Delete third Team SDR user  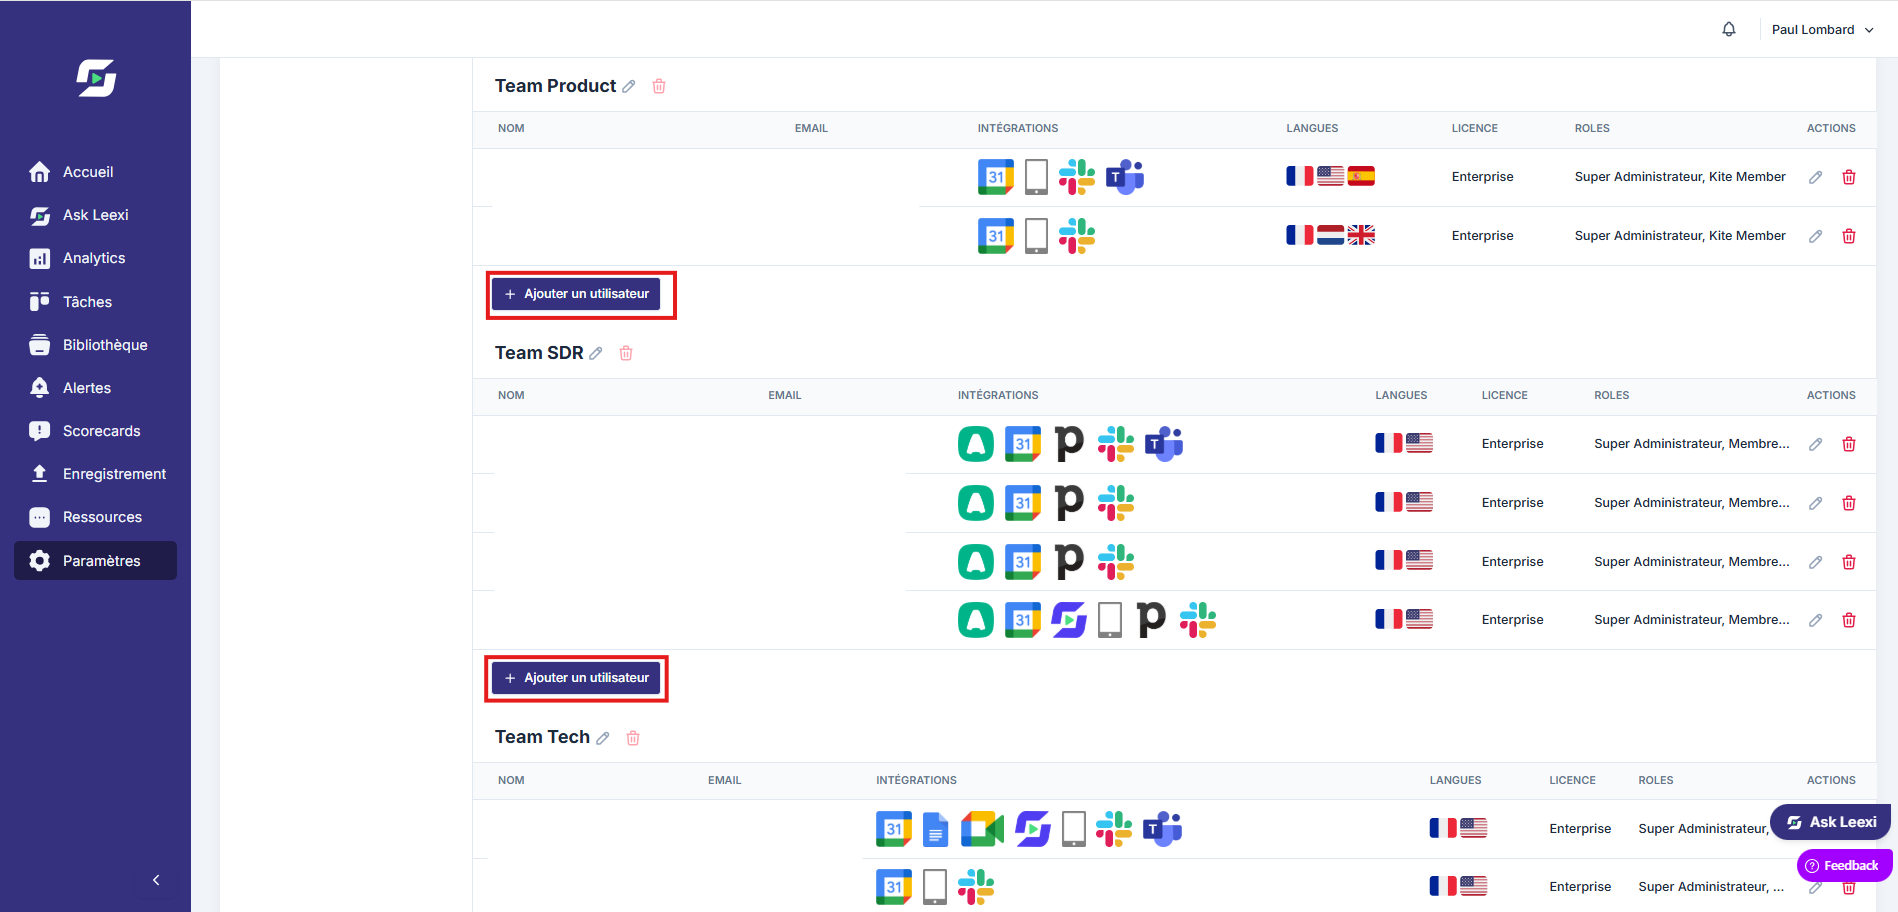(x=1849, y=562)
